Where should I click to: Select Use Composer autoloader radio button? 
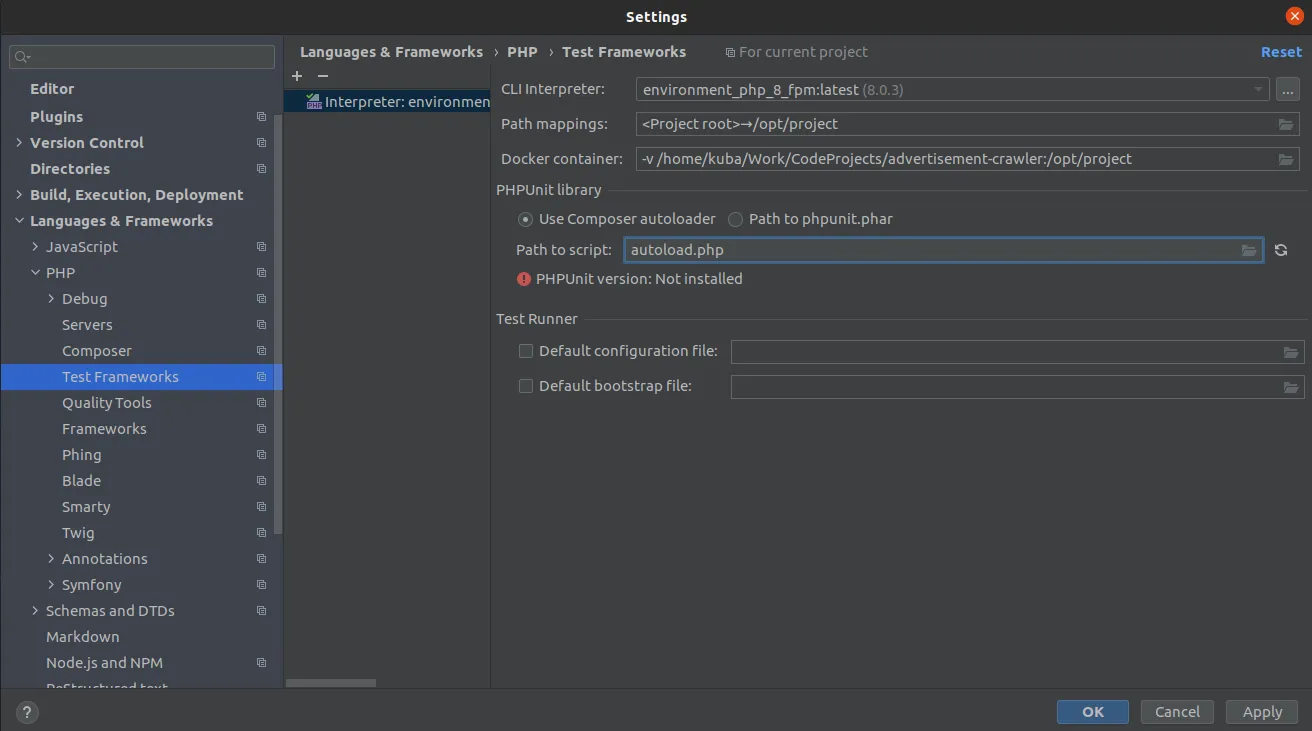[525, 219]
